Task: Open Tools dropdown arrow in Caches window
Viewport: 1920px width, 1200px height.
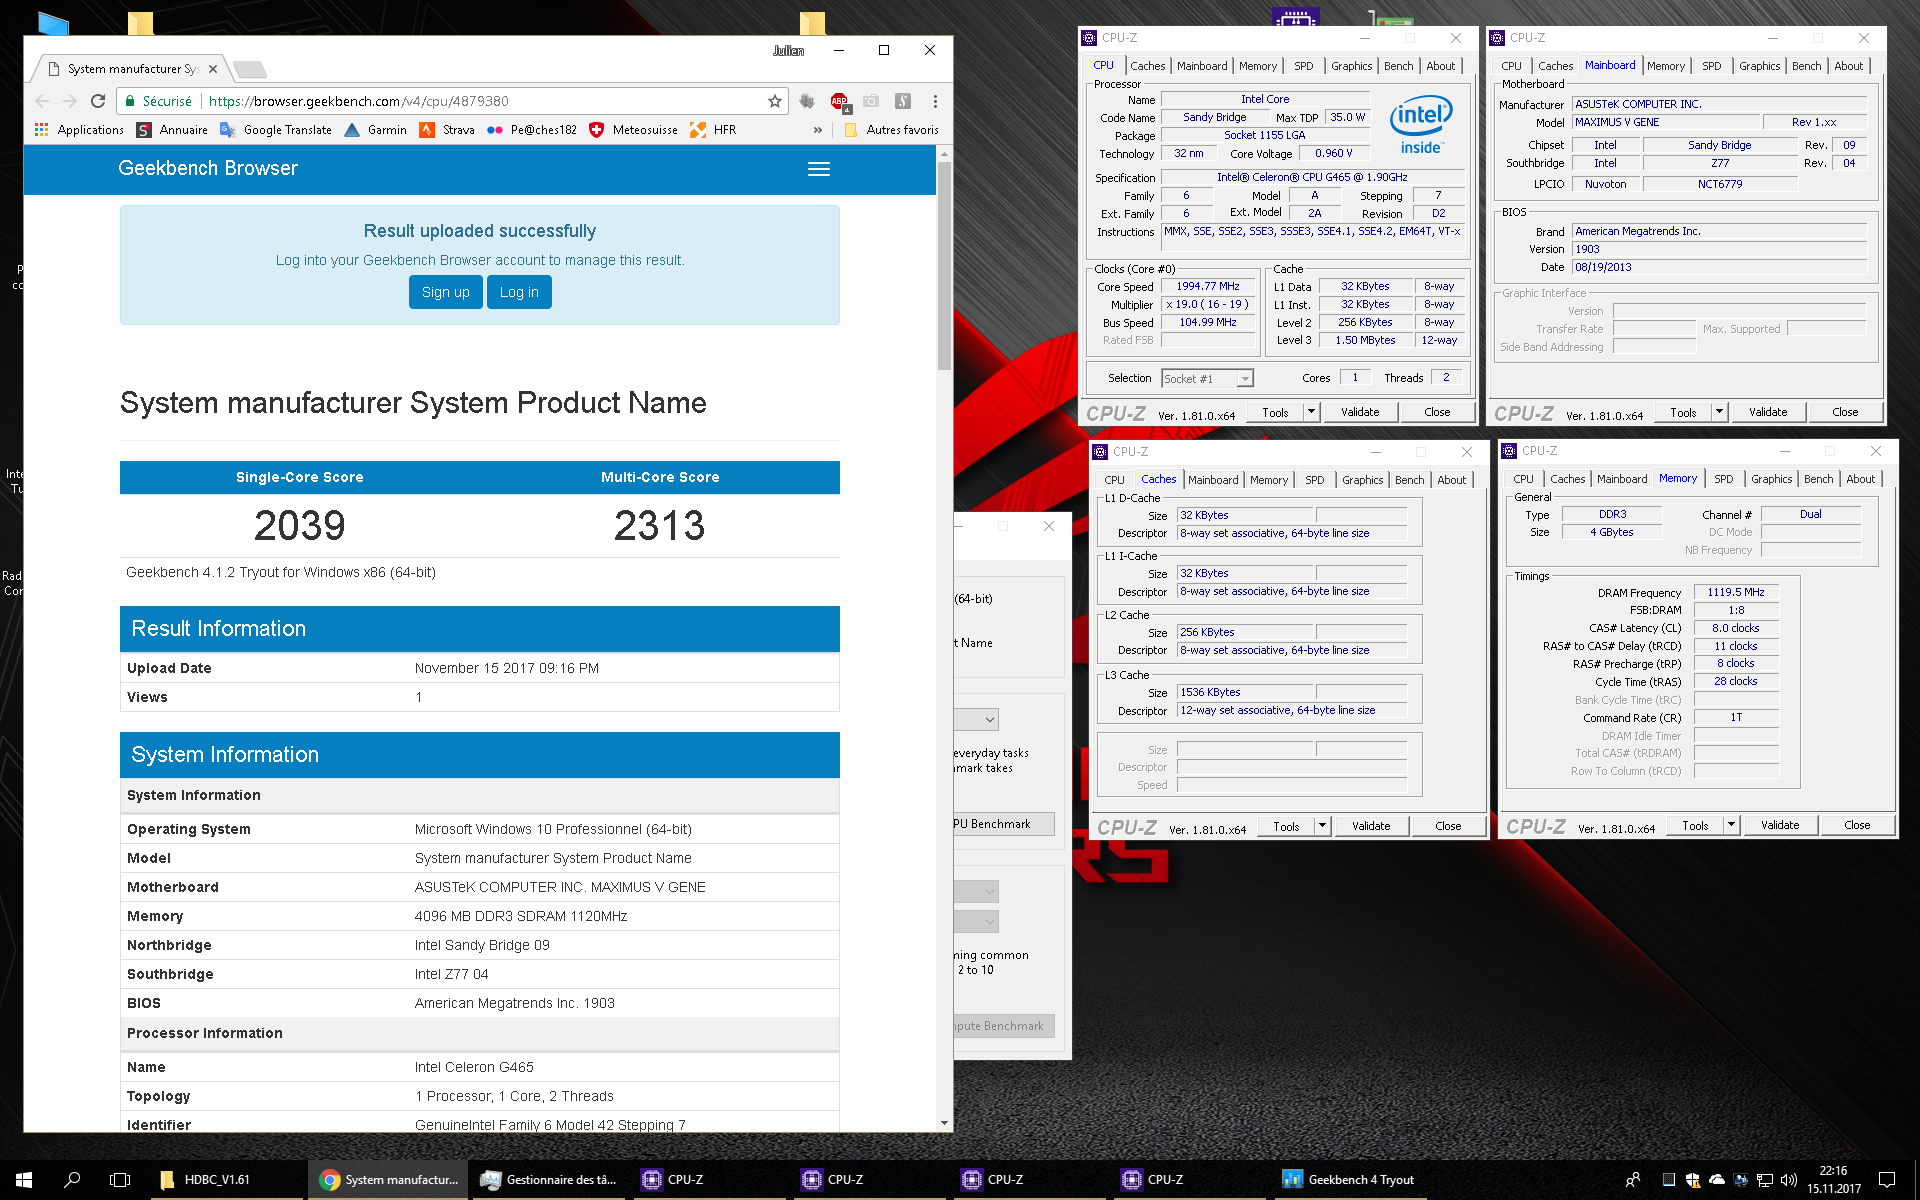Action: (1323, 826)
